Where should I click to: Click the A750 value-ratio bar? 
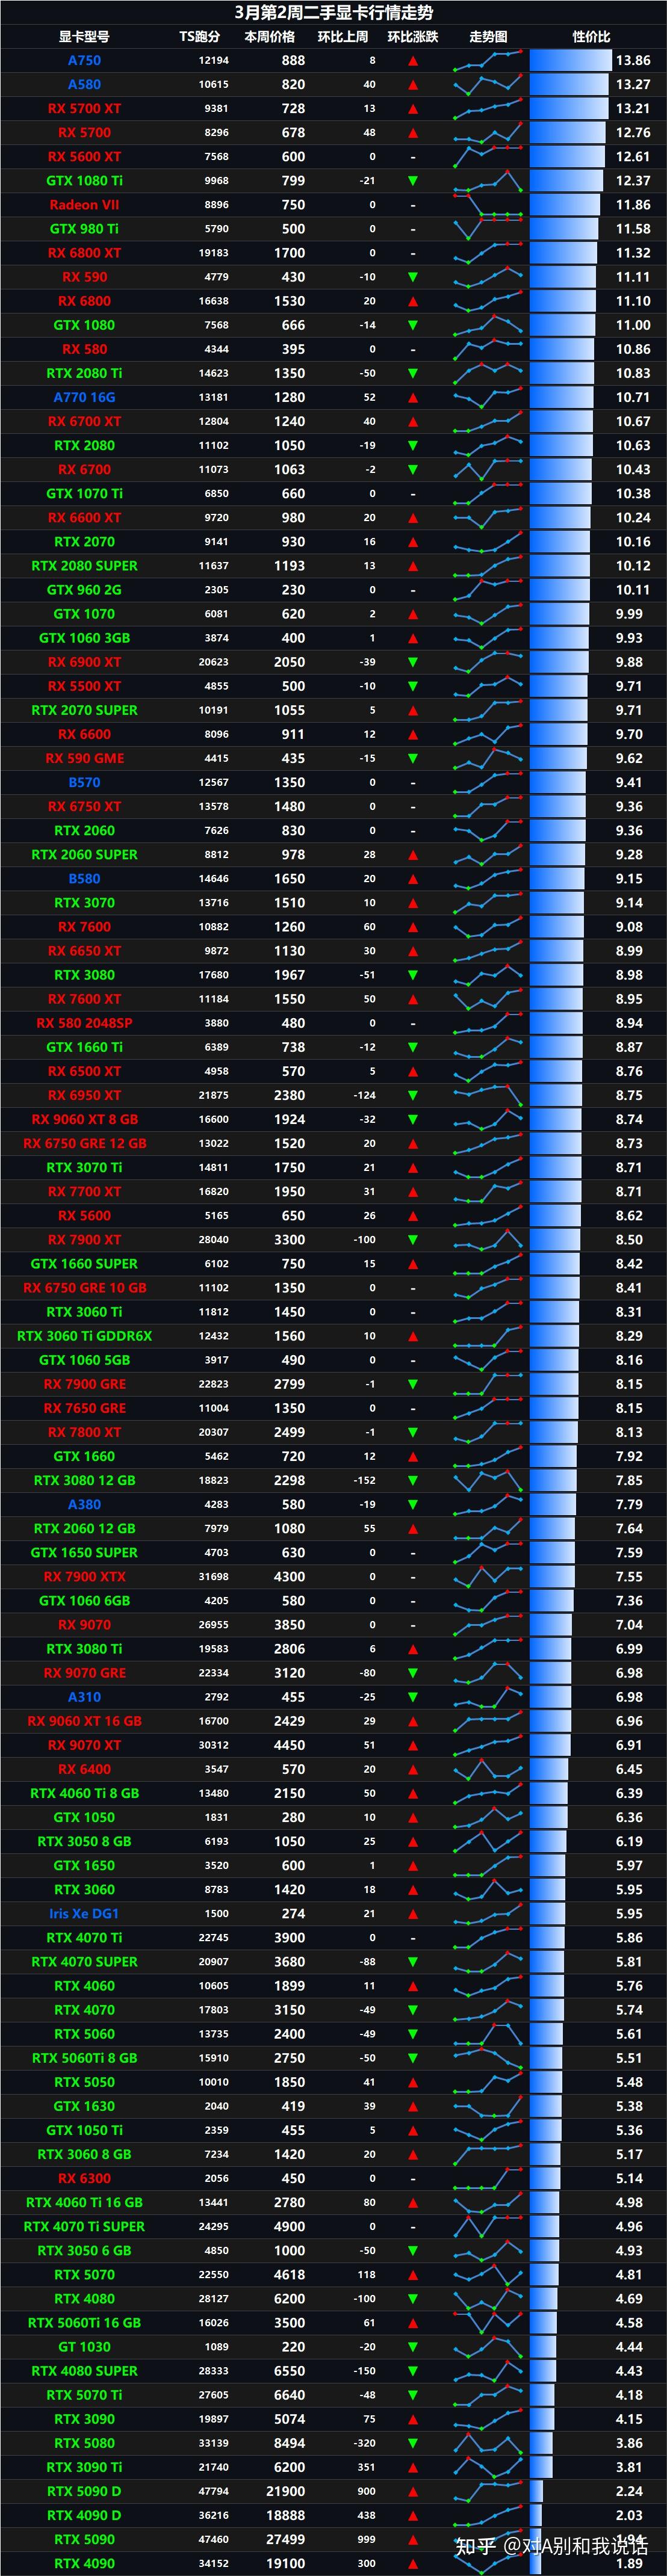coord(570,61)
